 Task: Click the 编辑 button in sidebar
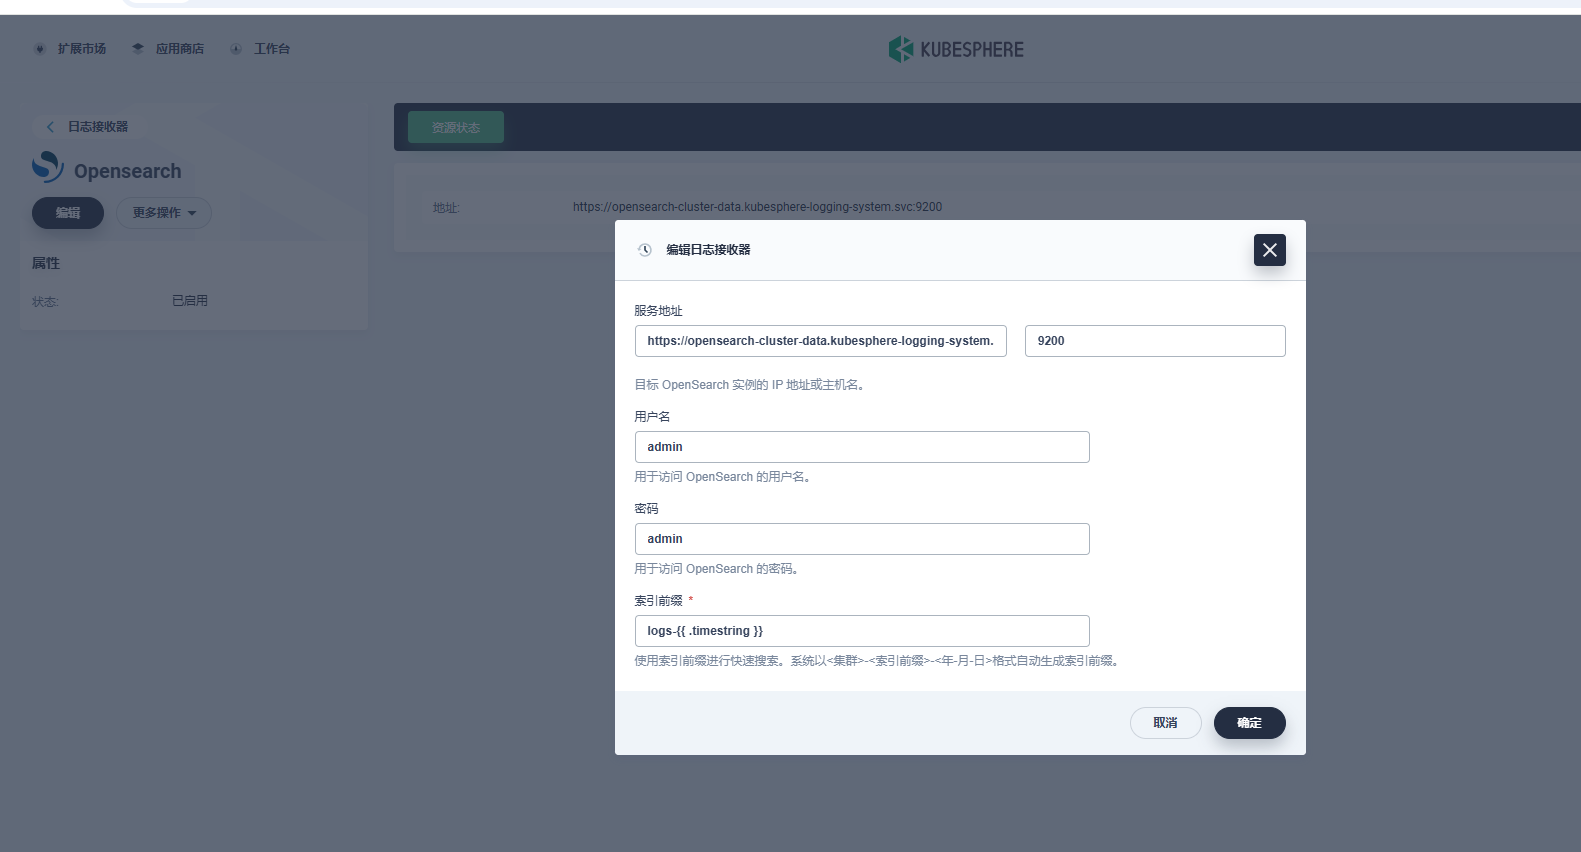pyautogui.click(x=68, y=213)
